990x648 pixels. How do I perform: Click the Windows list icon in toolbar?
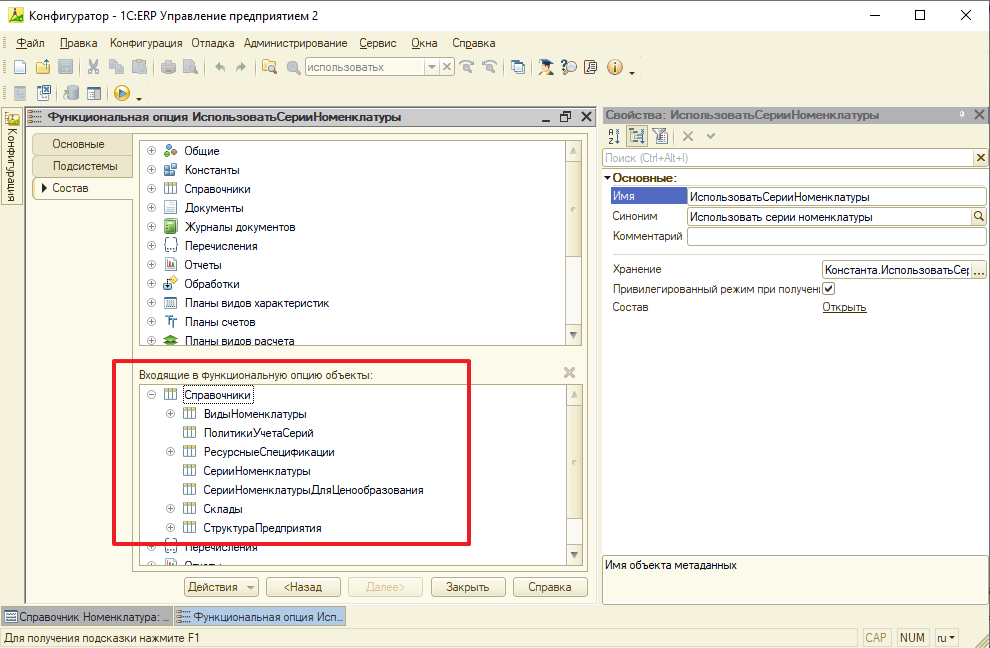(x=518, y=67)
